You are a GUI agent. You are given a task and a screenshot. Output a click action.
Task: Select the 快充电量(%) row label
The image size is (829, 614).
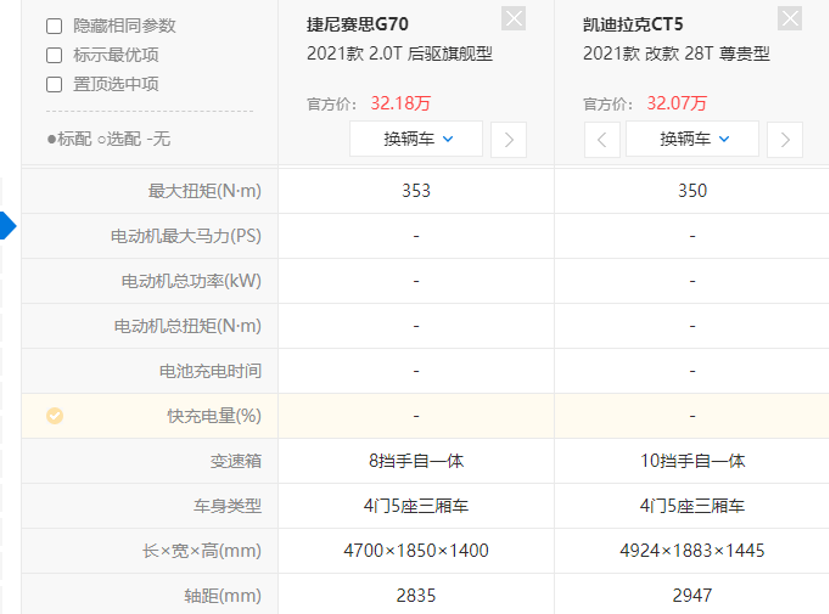[x=214, y=416]
